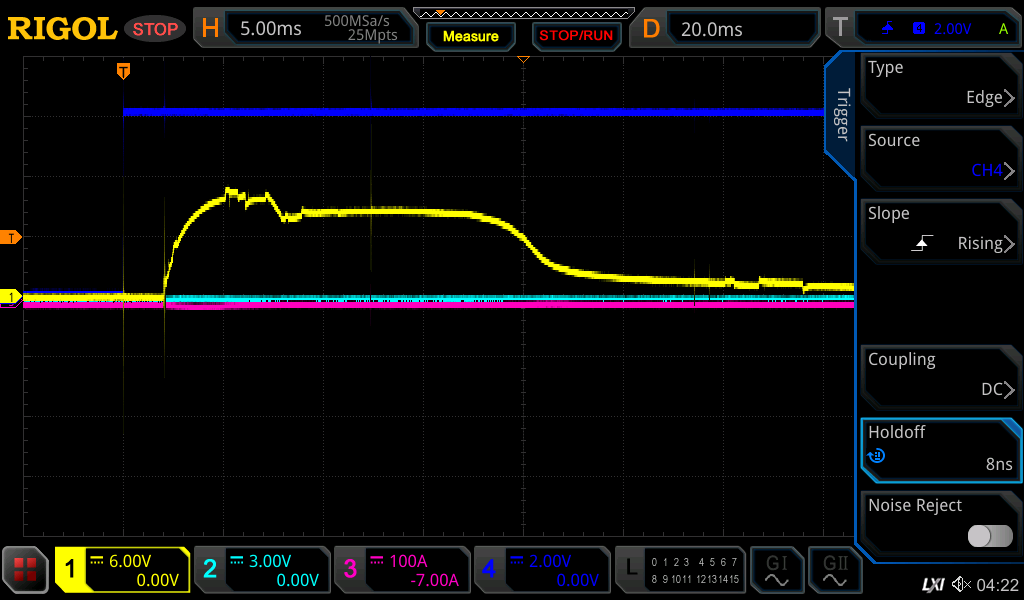
Task: Open the red grid function menu icon
Action: tap(25, 570)
